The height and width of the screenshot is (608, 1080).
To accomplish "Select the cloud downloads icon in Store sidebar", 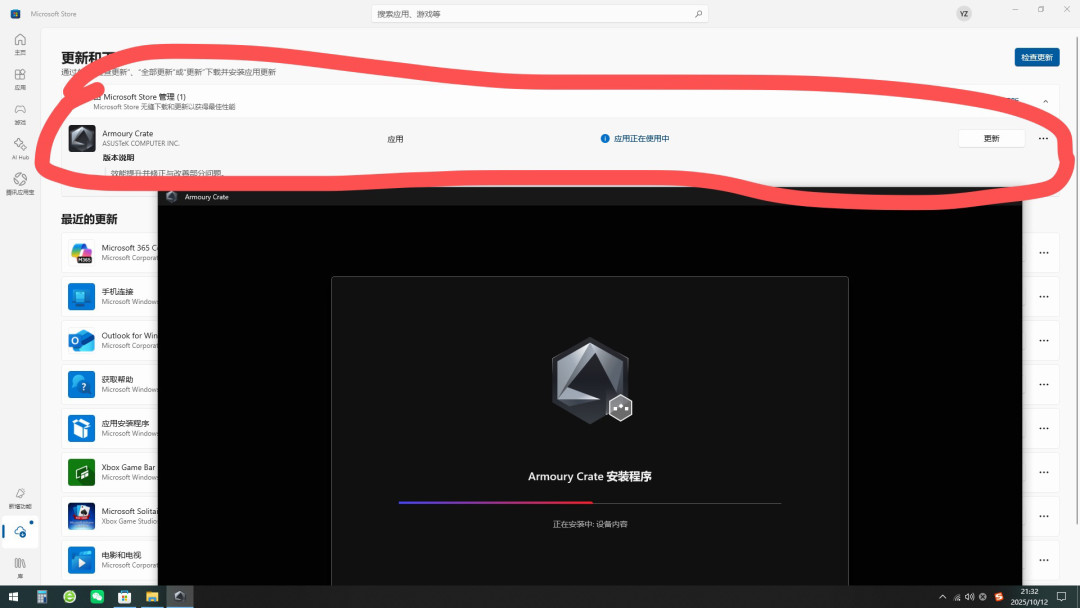I will click(20, 532).
